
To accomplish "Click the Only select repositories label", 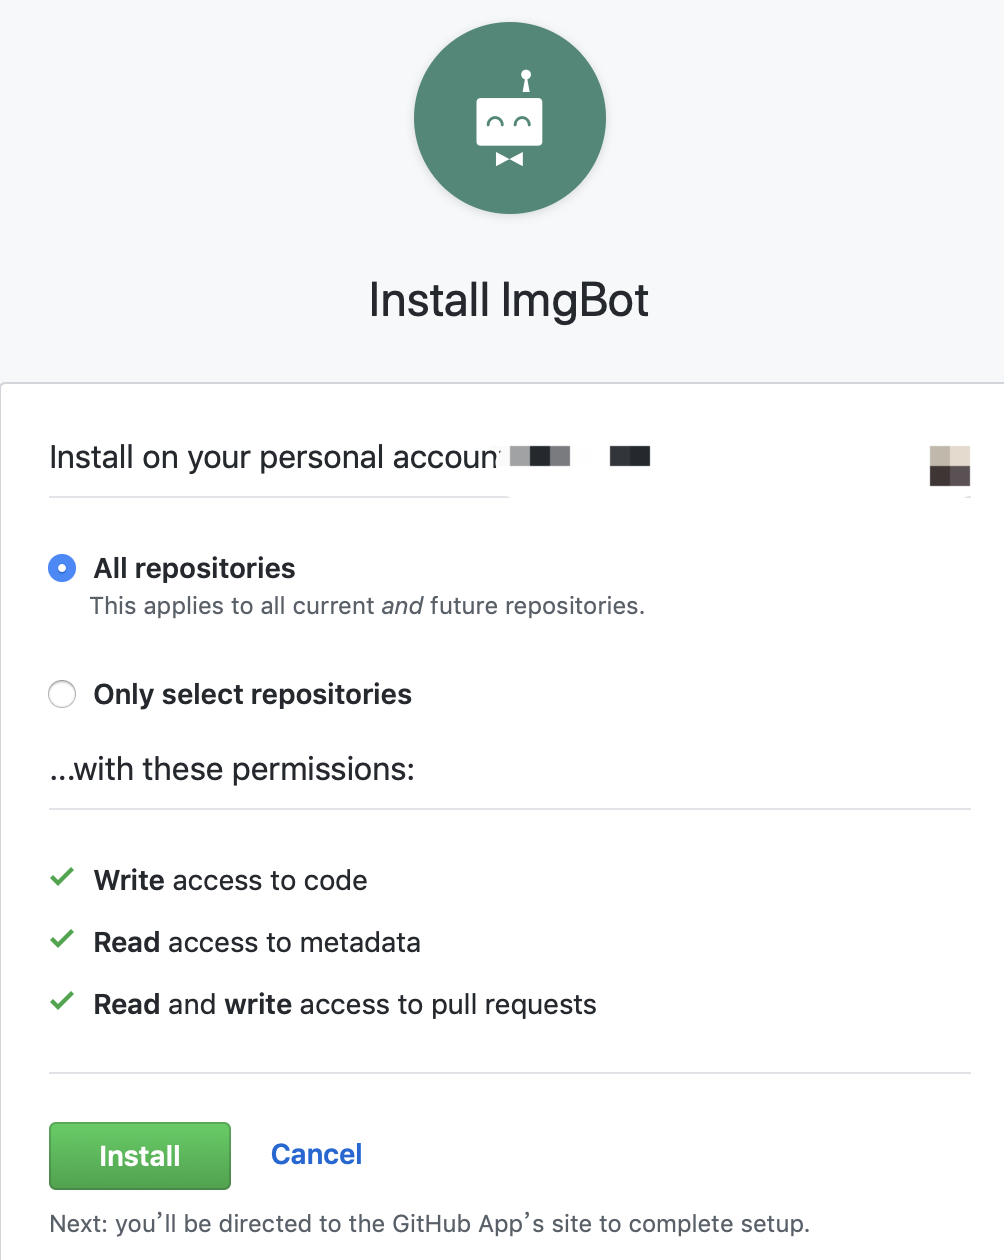I will tap(252, 694).
